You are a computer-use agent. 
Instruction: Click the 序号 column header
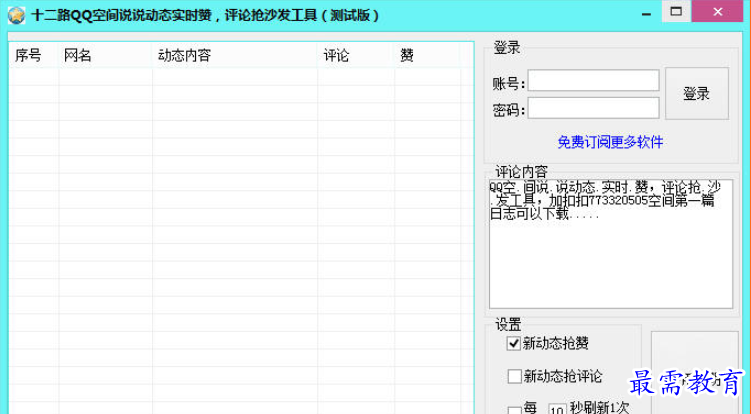pos(34,55)
